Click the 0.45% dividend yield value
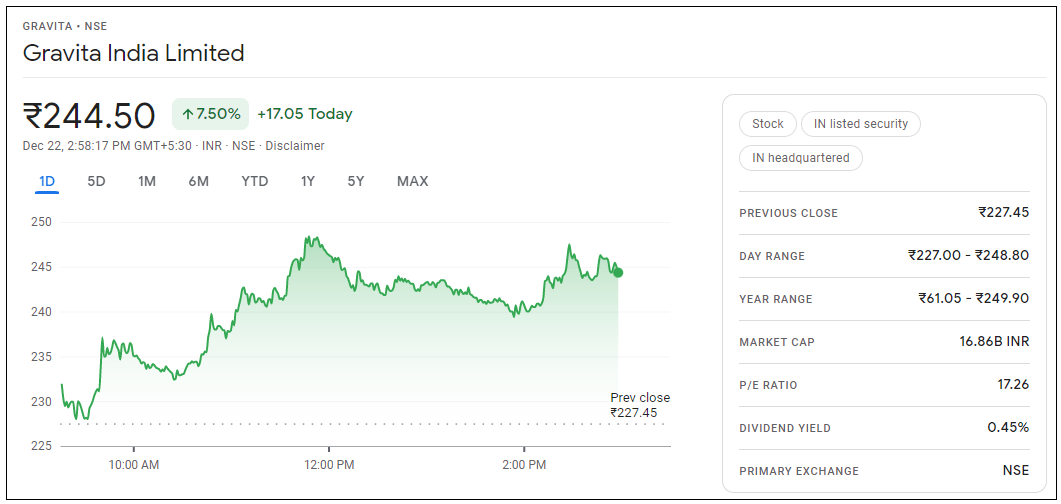Image resolution: width=1061 pixels, height=504 pixels. pos(1008,428)
